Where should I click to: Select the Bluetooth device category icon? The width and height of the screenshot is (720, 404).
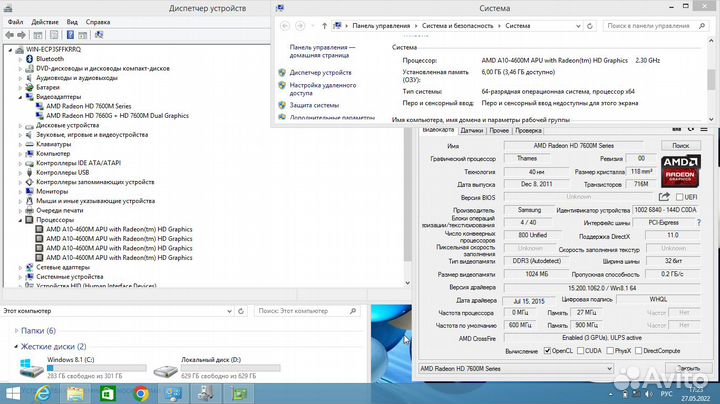[30, 59]
